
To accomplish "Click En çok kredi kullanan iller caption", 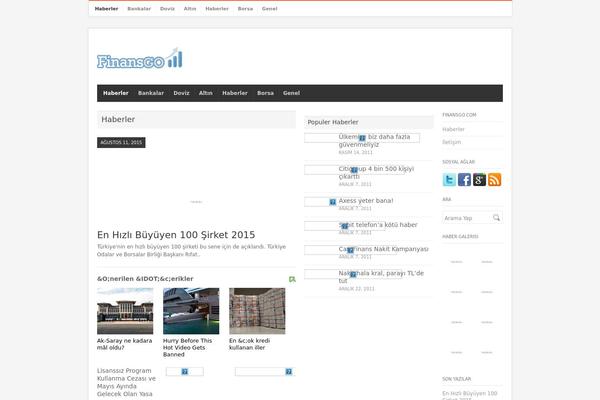I will point(249,344).
